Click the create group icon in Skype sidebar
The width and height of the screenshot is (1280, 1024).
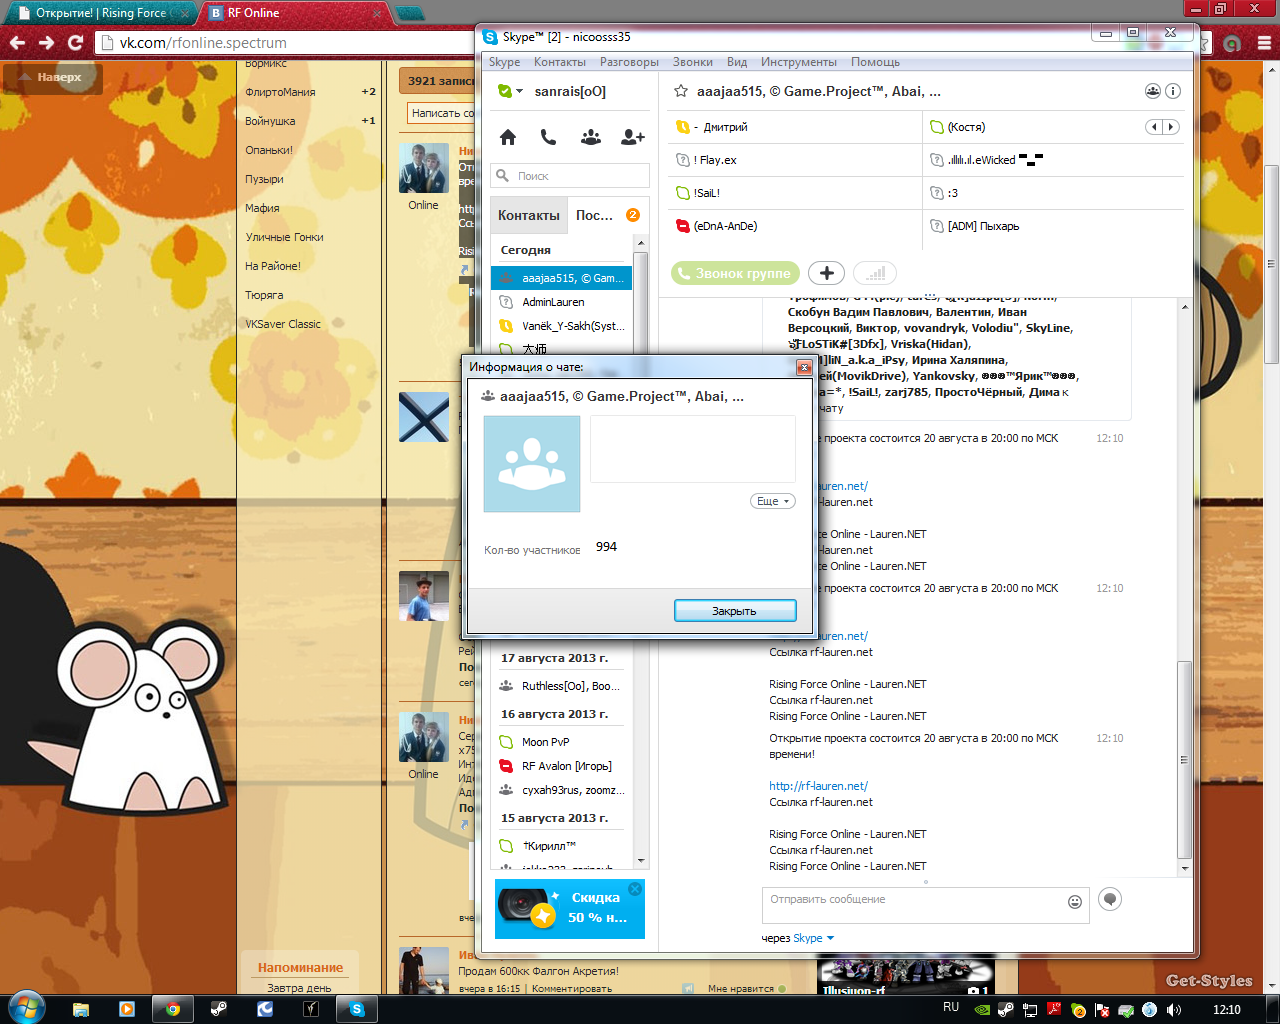pyautogui.click(x=591, y=137)
